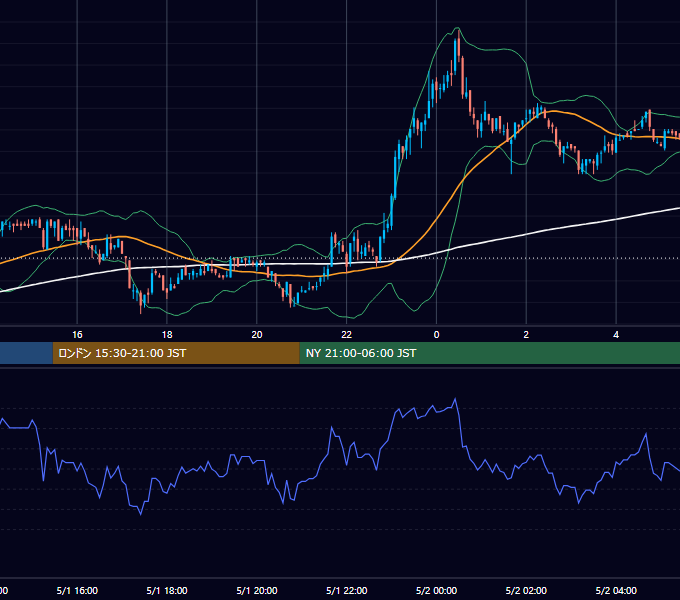The height and width of the screenshot is (600, 680).
Task: Click the 22 hour label on price chart axis
Action: pos(347,335)
